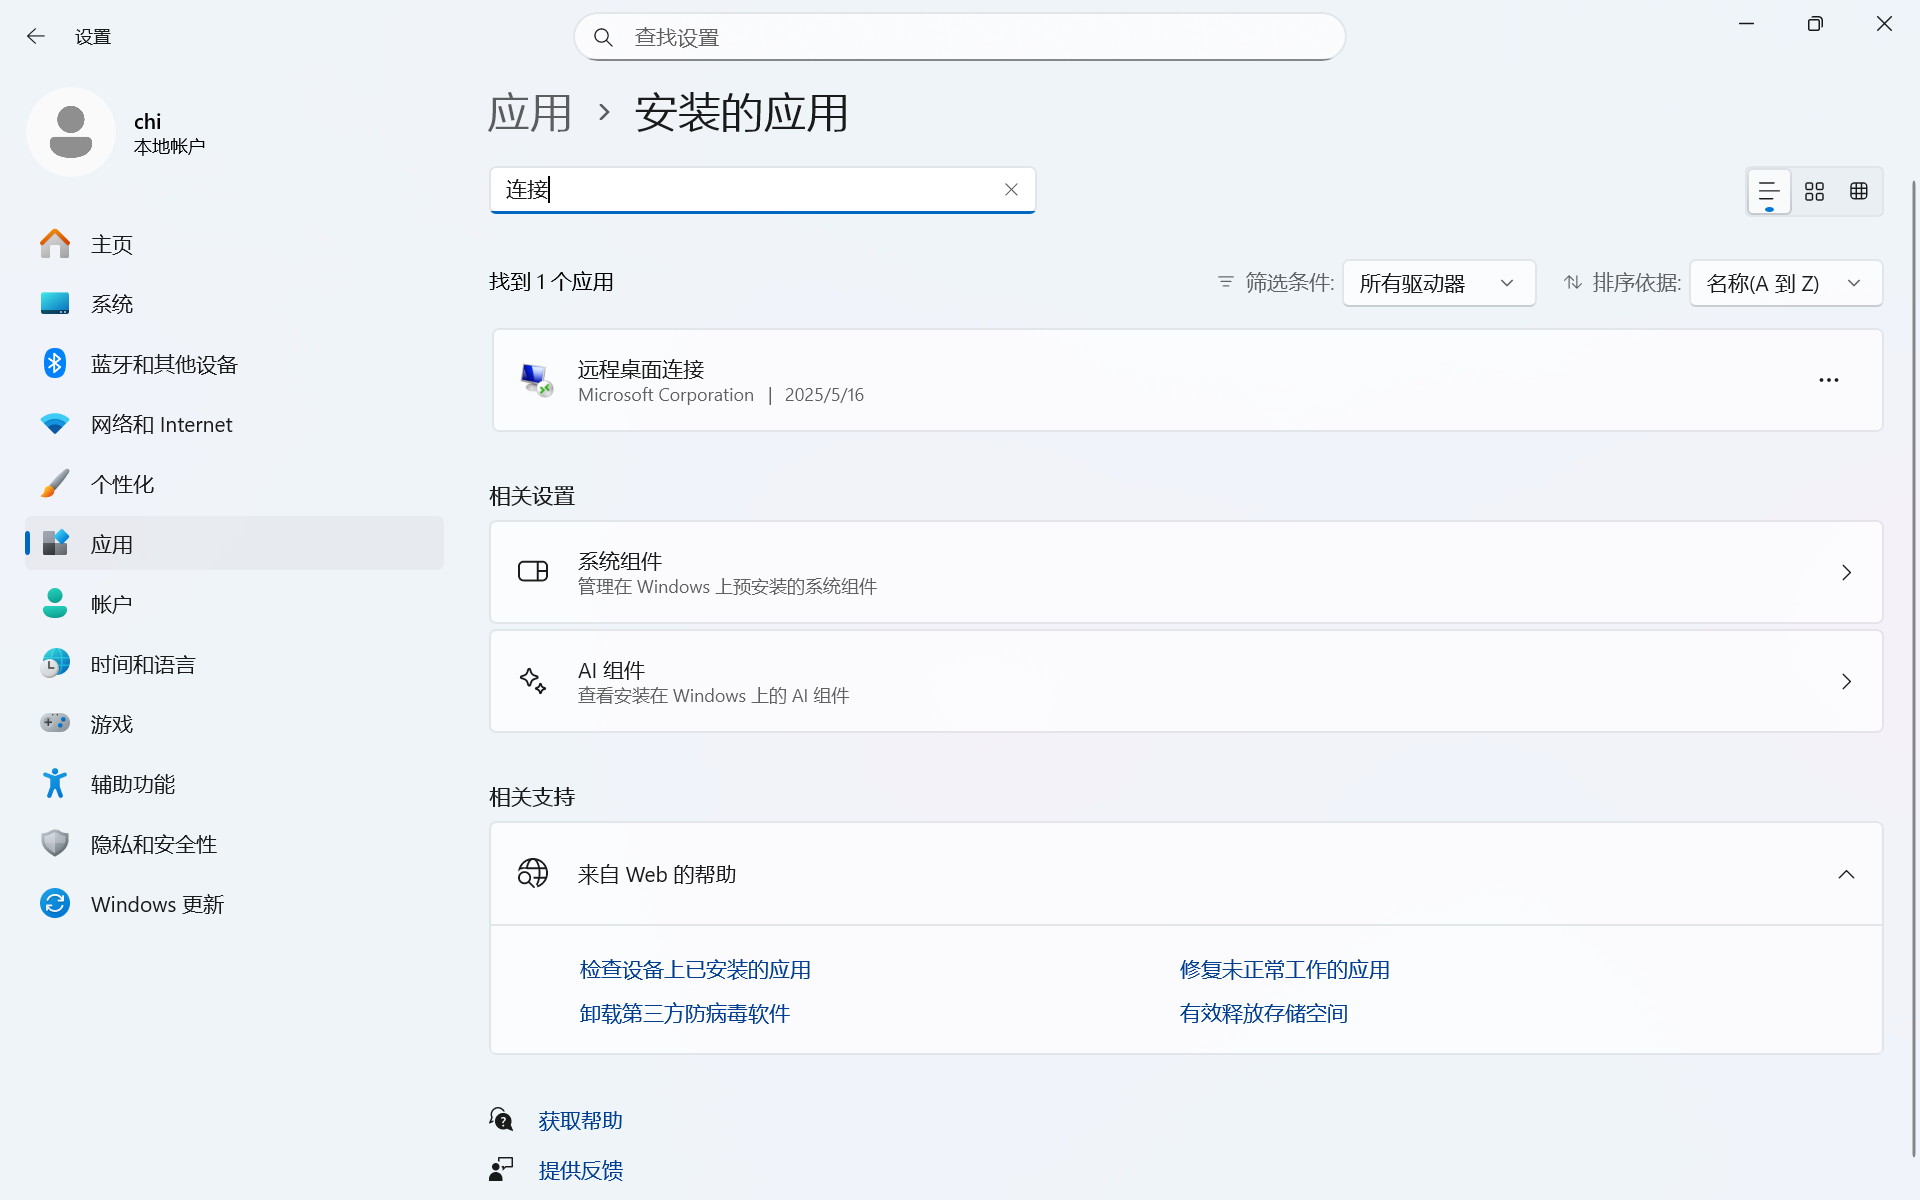Open link 修复未正常工作的应用
This screenshot has height=1200, width=1920.
(x=1284, y=970)
